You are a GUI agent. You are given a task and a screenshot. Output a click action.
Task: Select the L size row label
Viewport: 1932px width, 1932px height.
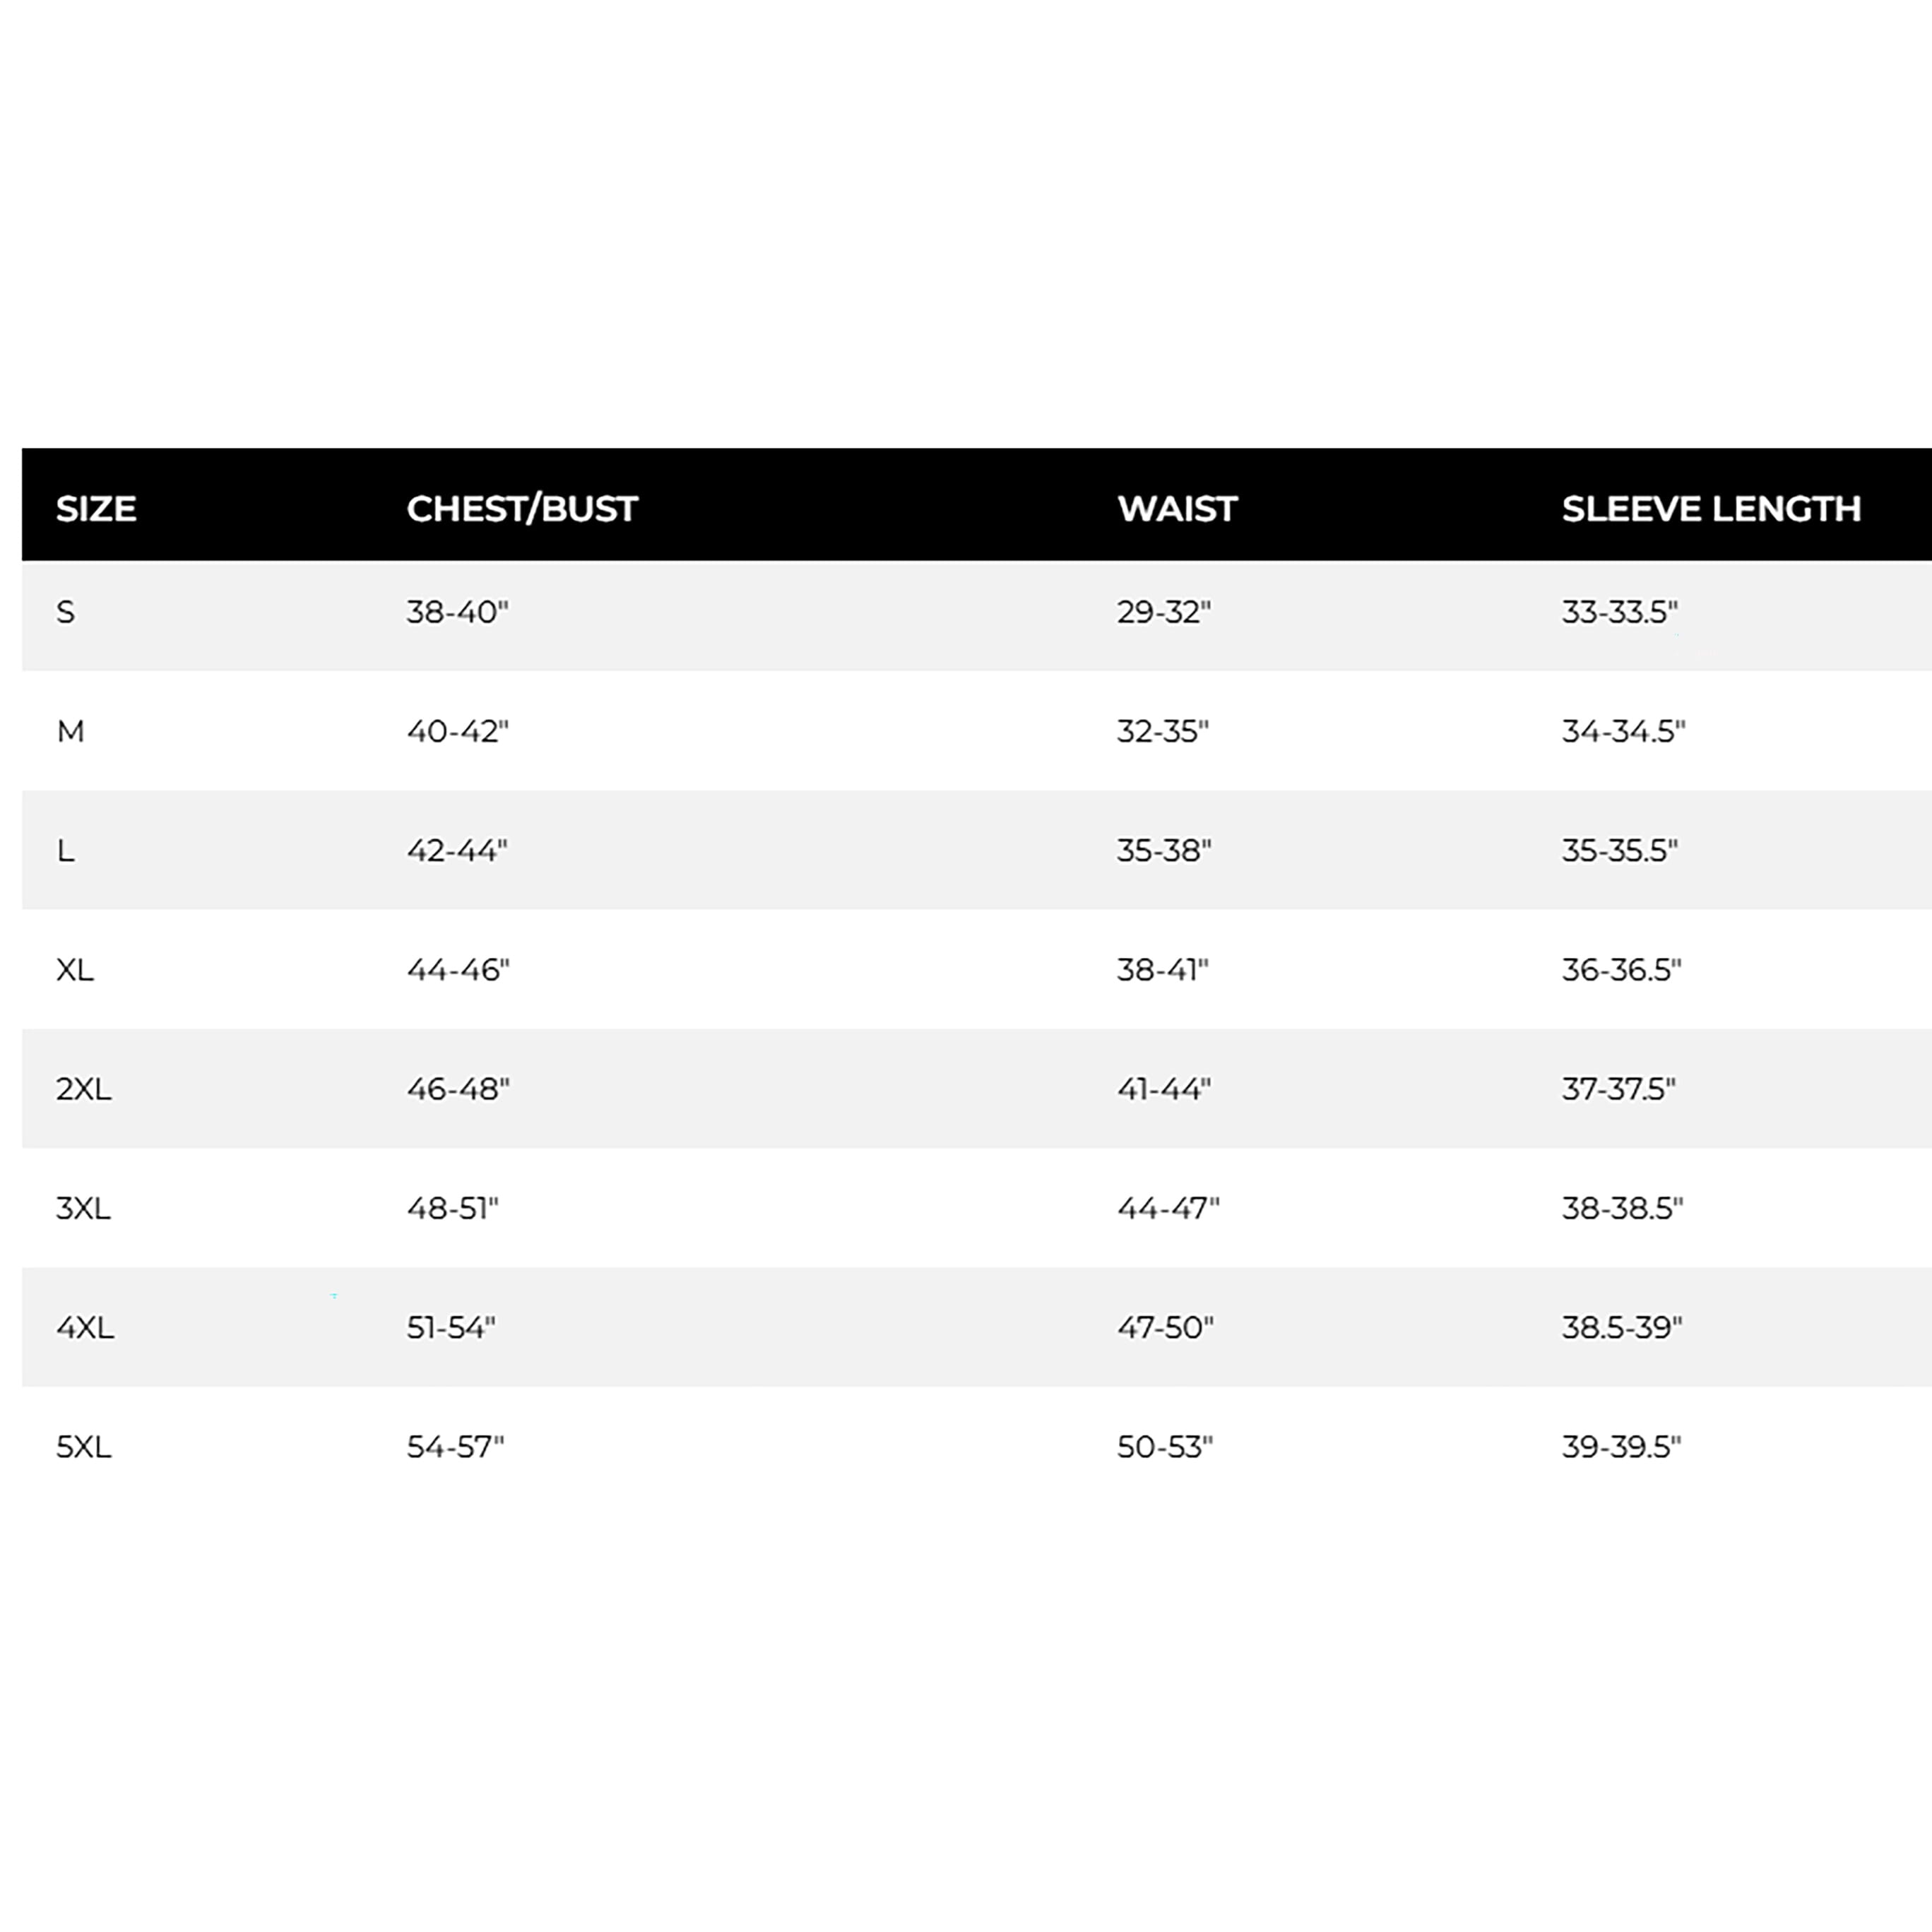65,850
